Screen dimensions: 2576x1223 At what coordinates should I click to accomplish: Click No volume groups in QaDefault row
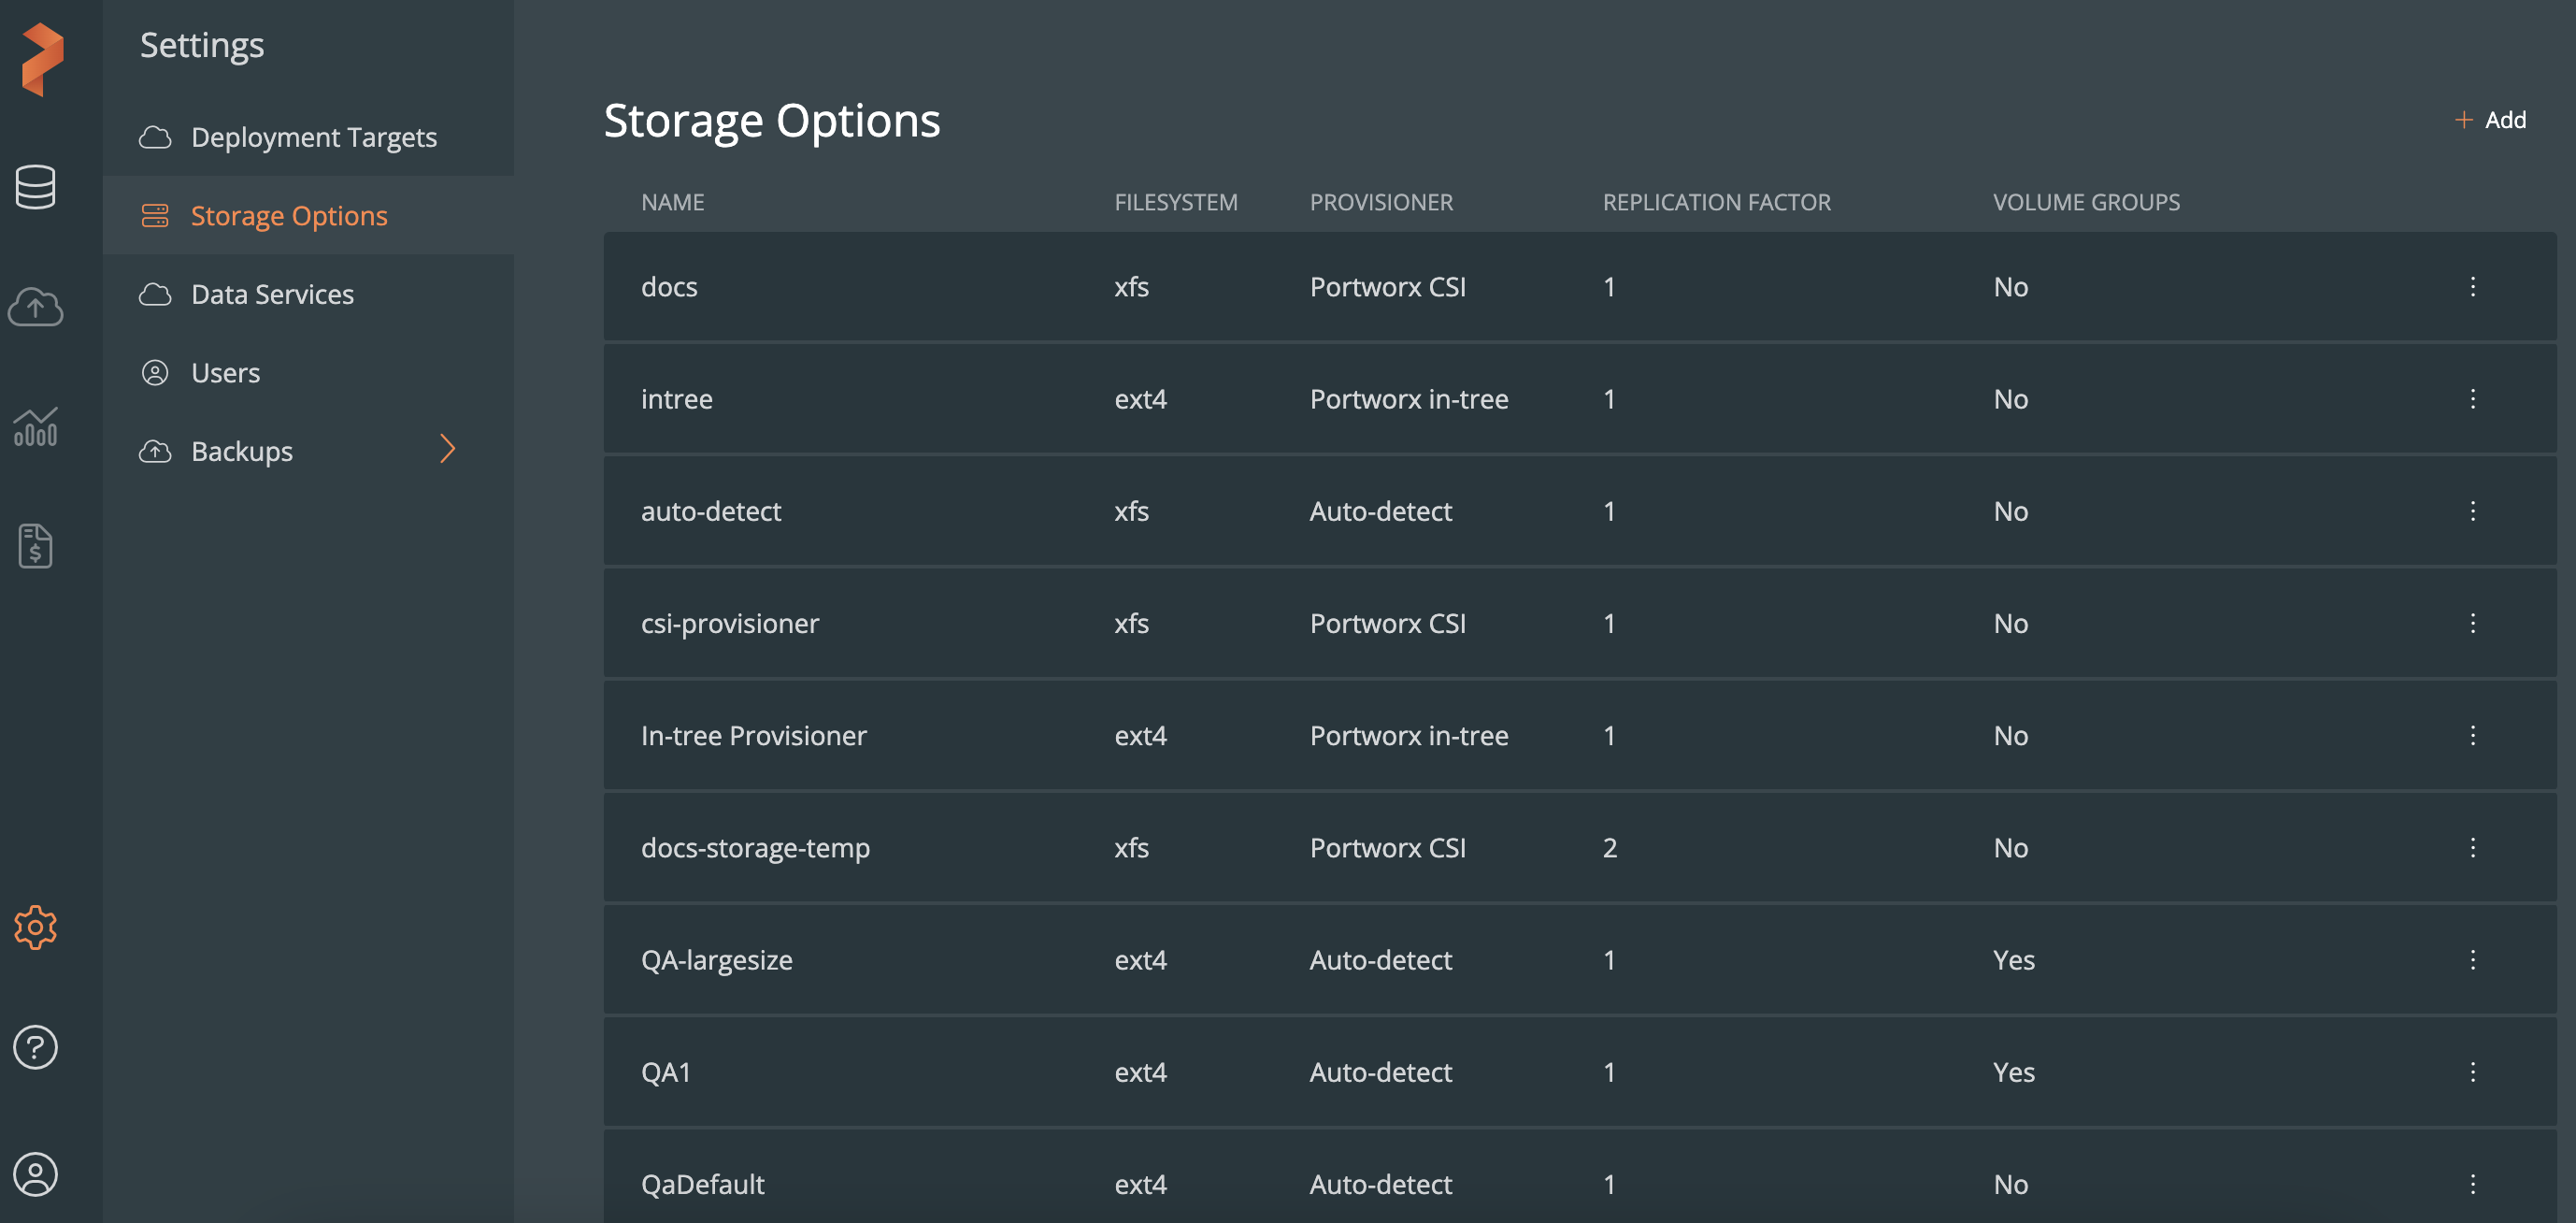coord(2011,1184)
